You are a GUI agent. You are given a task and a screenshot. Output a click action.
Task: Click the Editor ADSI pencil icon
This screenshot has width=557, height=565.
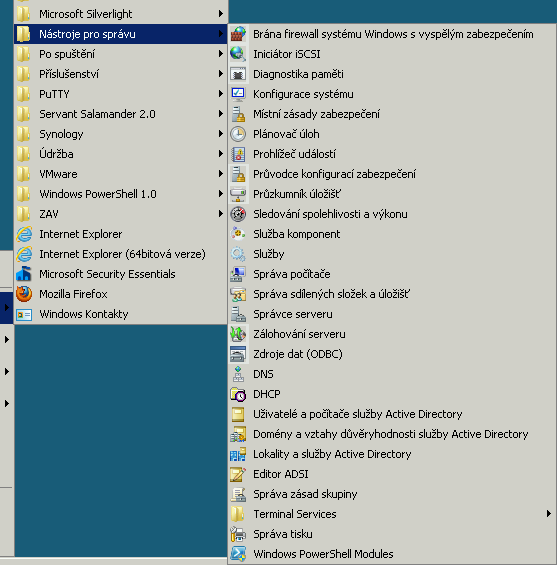point(238,474)
